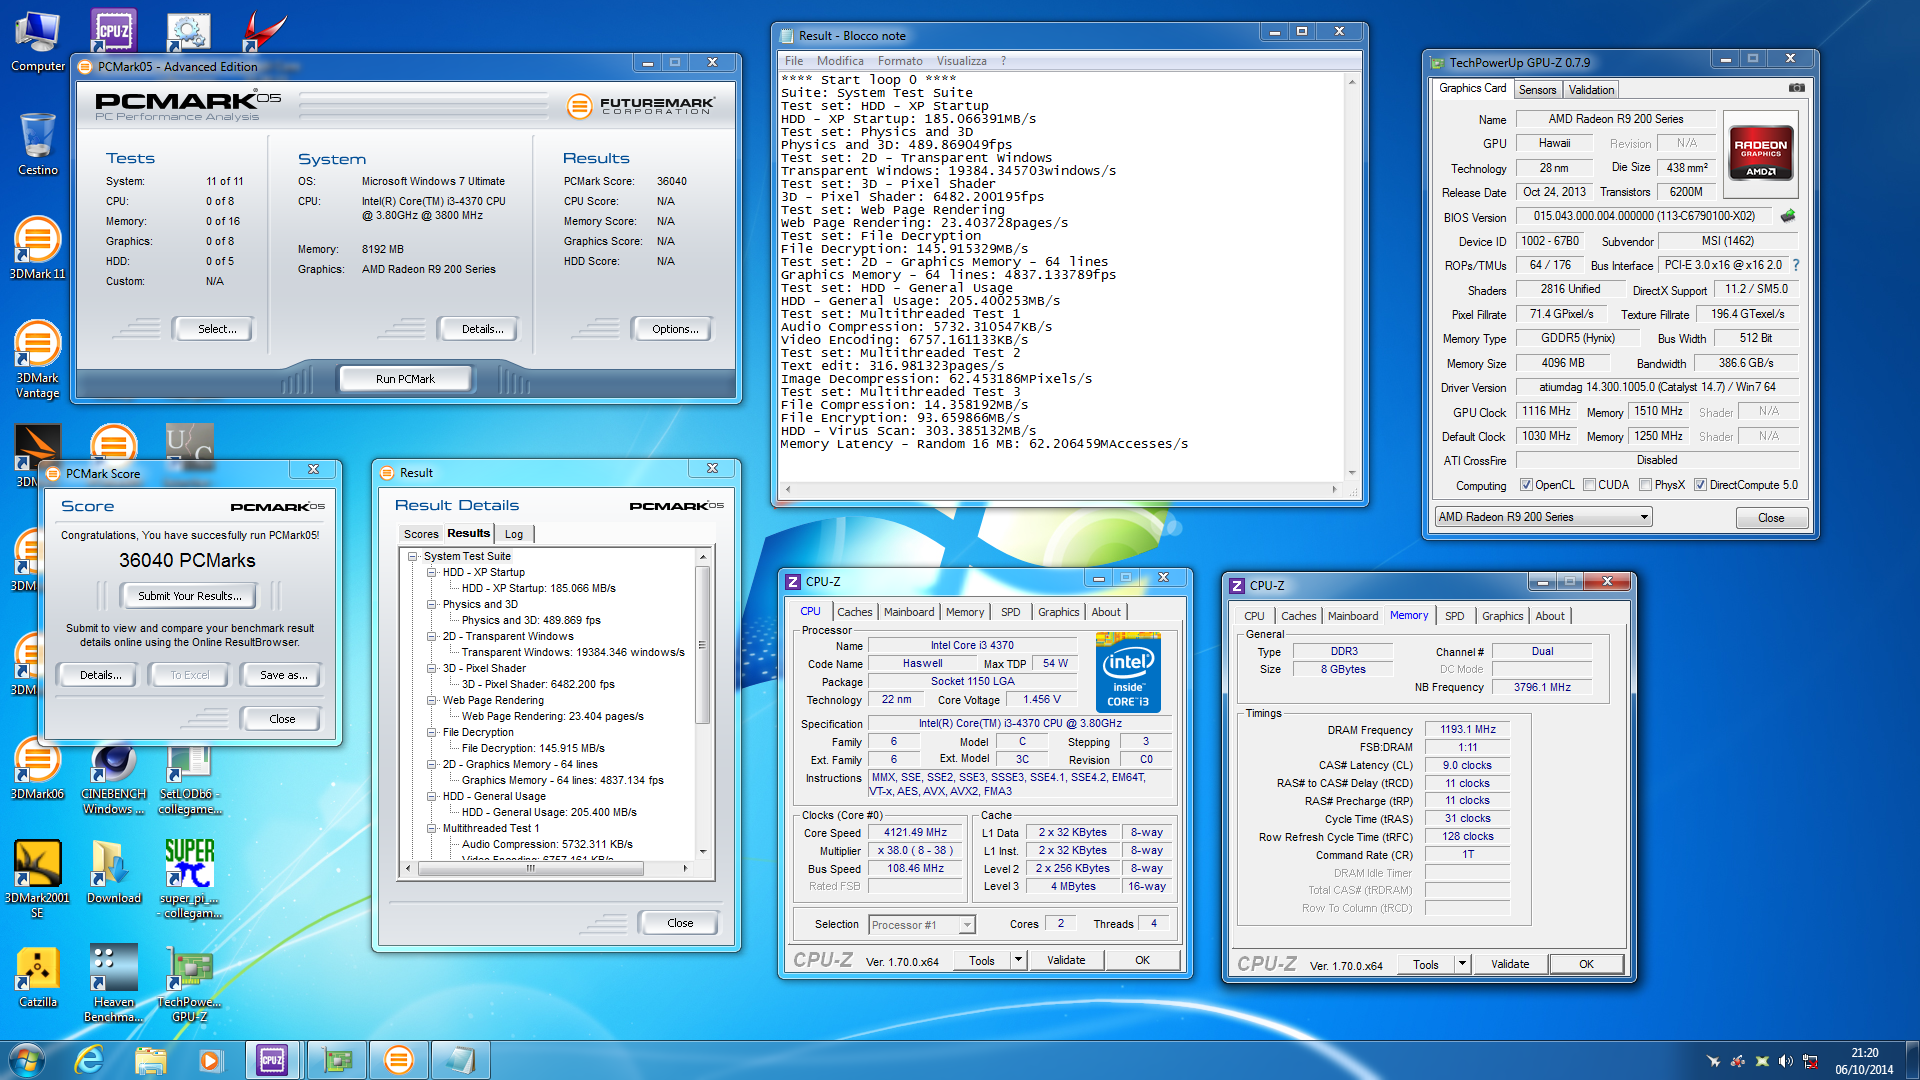Switch to CPU-Z taskbar button

click(x=272, y=1059)
